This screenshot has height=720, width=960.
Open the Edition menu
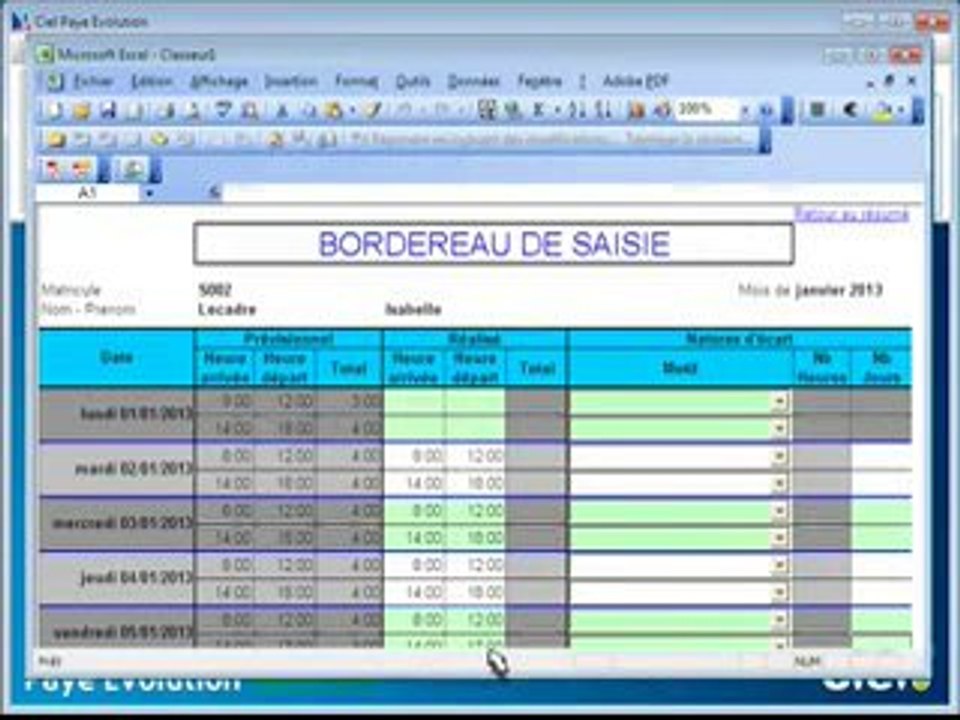(x=152, y=81)
